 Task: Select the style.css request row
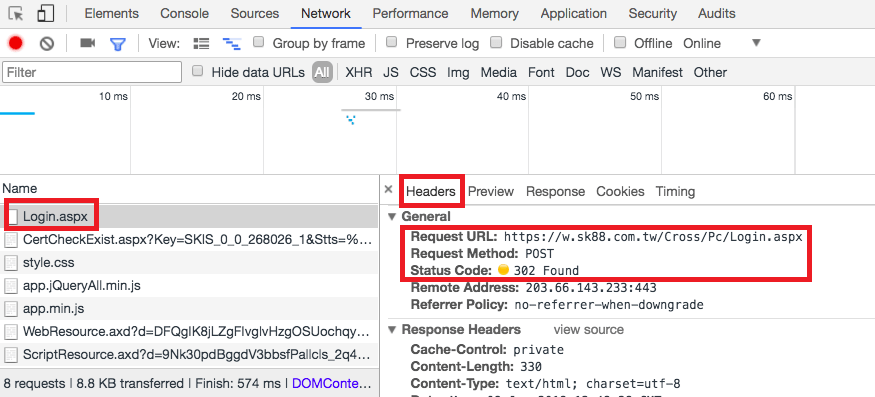tap(189, 262)
